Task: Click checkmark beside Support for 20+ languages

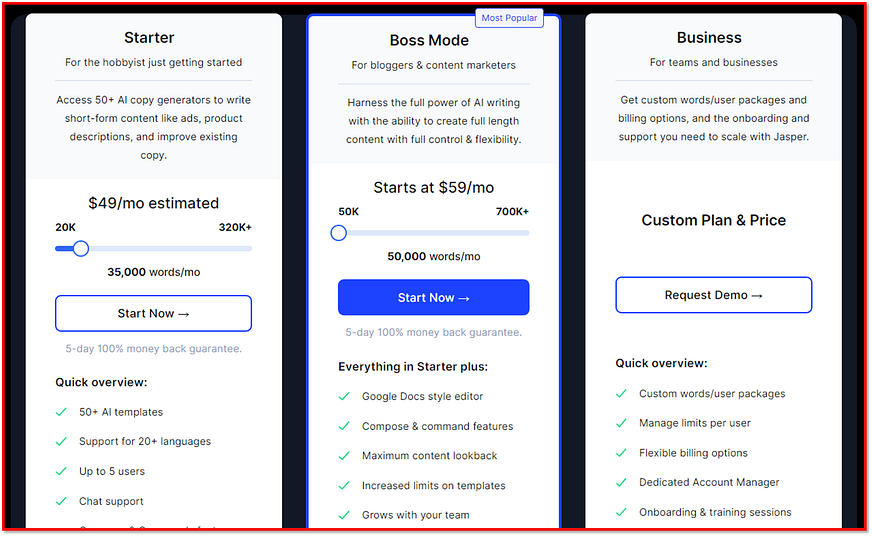Action: click(x=62, y=442)
